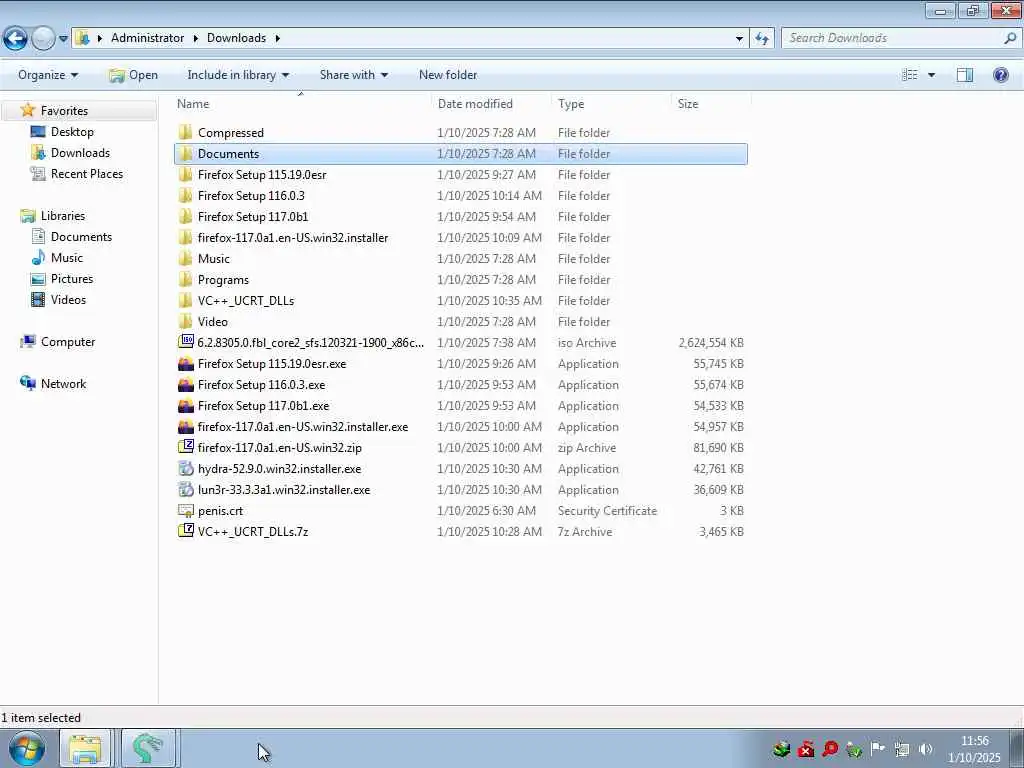Click the refresh button beside address bar
1024x768 pixels.
click(762, 39)
